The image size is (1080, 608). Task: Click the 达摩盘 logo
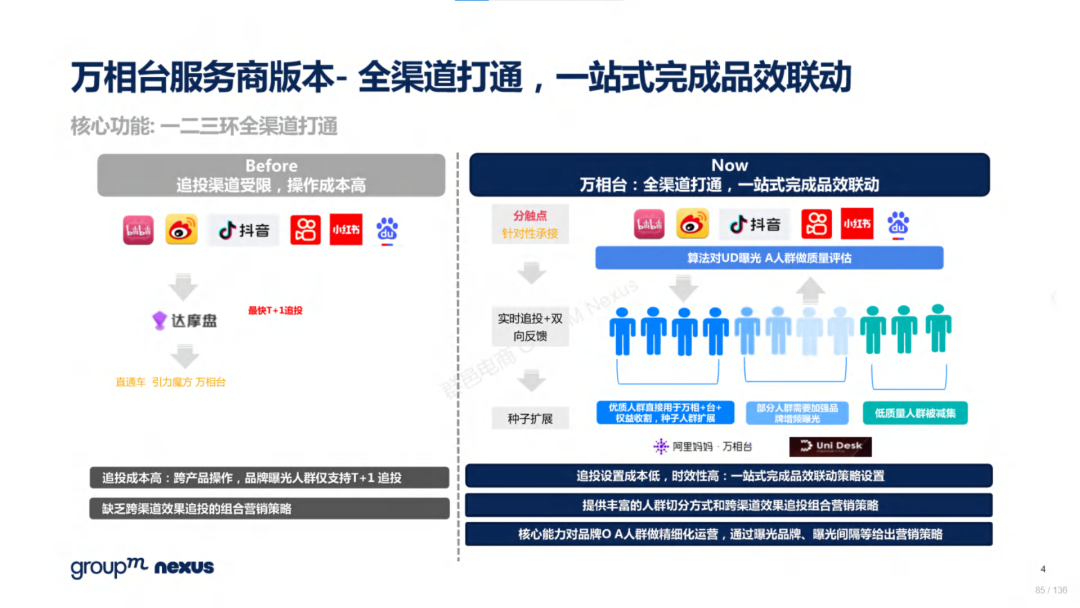pyautogui.click(x=185, y=320)
